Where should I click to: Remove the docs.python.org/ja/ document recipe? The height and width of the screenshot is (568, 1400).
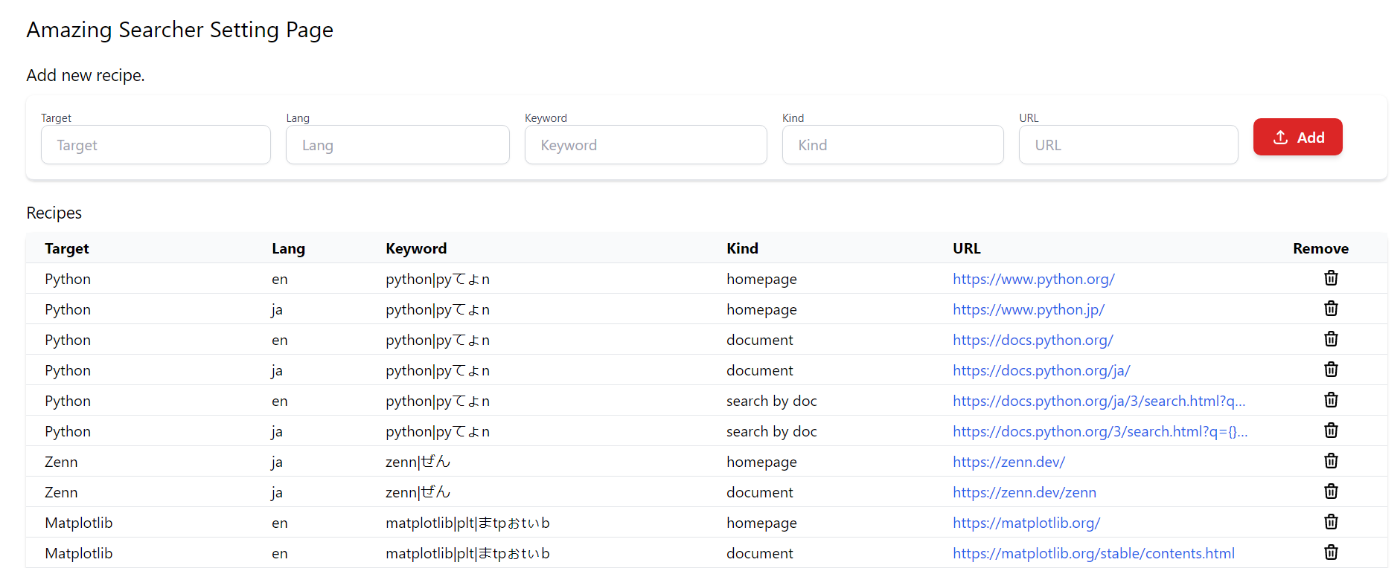(x=1331, y=370)
